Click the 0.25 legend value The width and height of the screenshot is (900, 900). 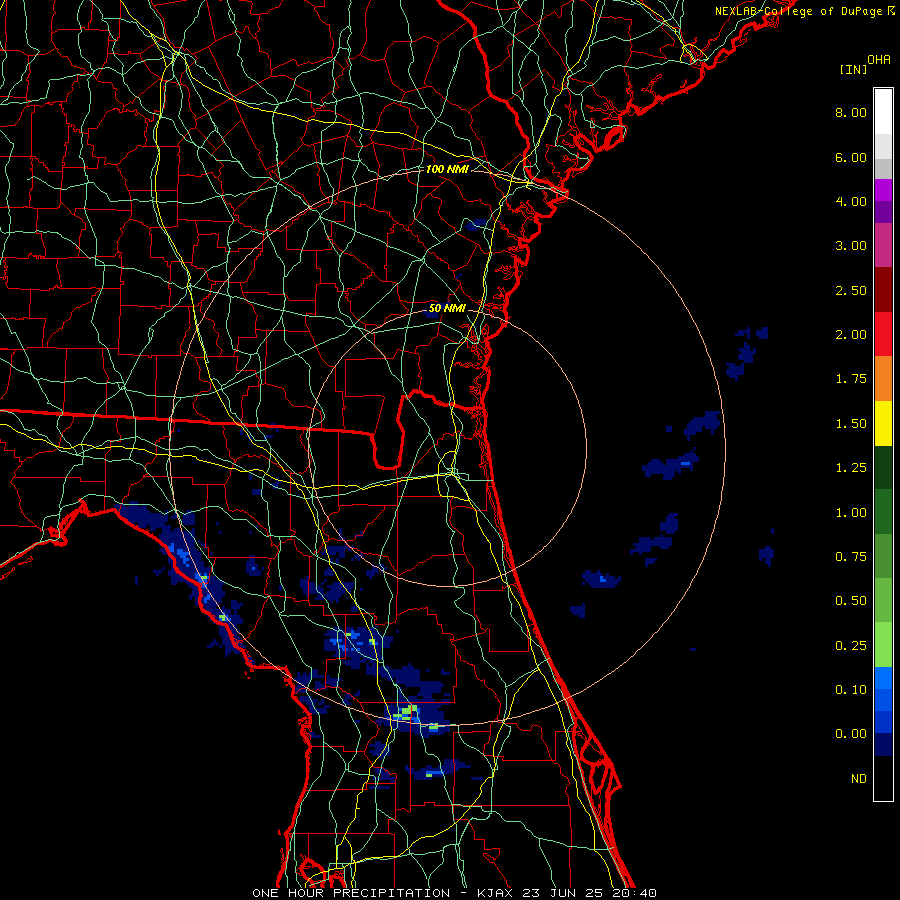point(851,646)
